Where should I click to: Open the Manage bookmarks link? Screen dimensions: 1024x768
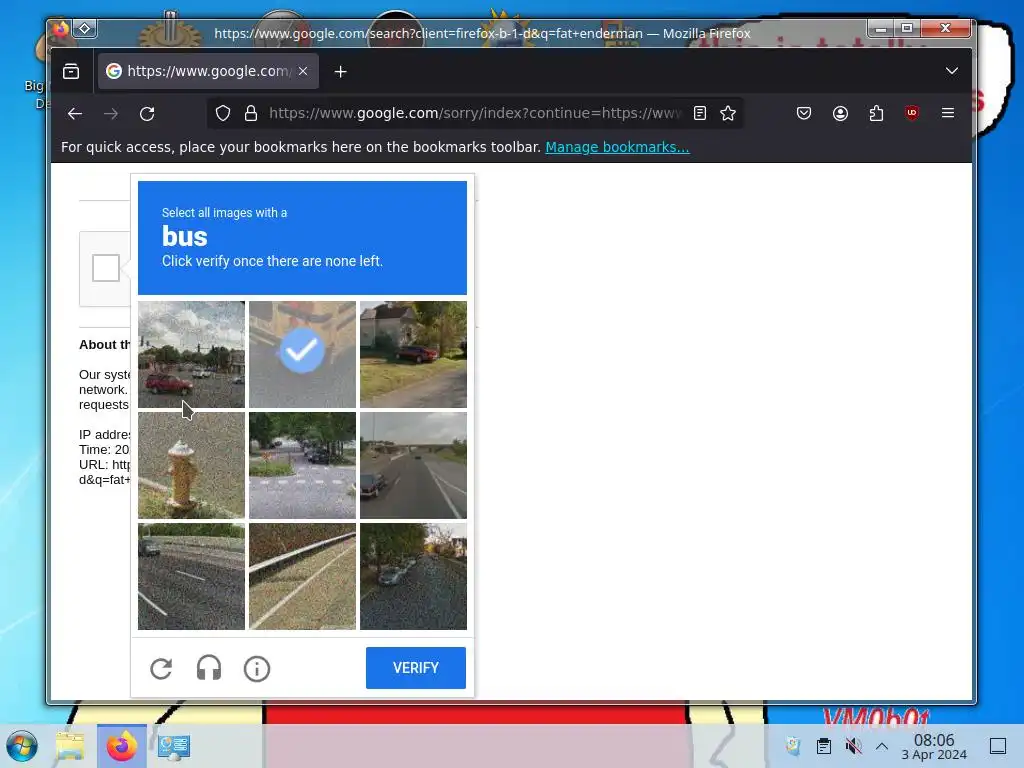pos(617,147)
